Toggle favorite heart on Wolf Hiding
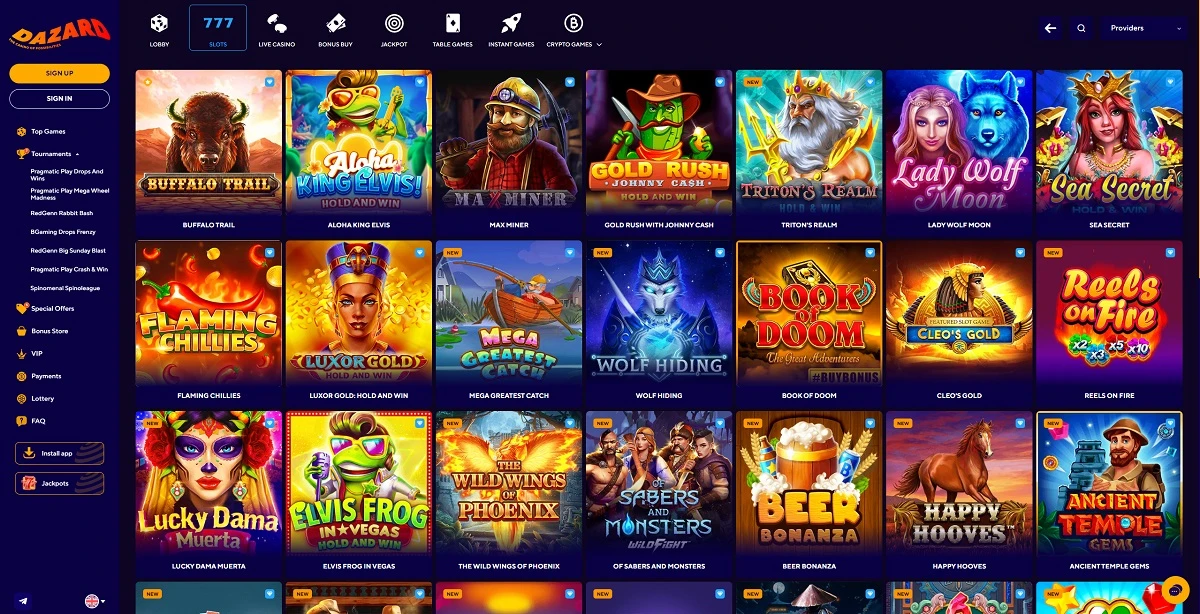Image resolution: width=1200 pixels, height=614 pixels. pos(720,253)
